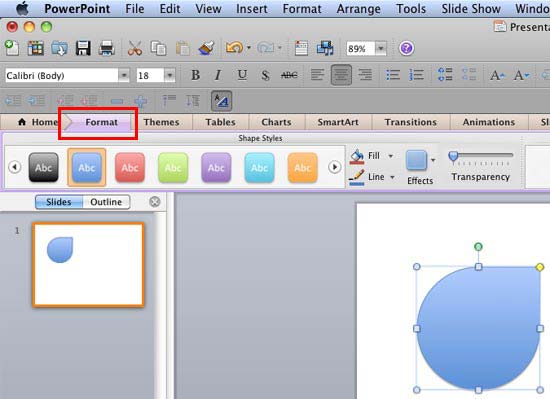Click the Fill paint bucket icon
550x399 pixels.
[x=357, y=156]
